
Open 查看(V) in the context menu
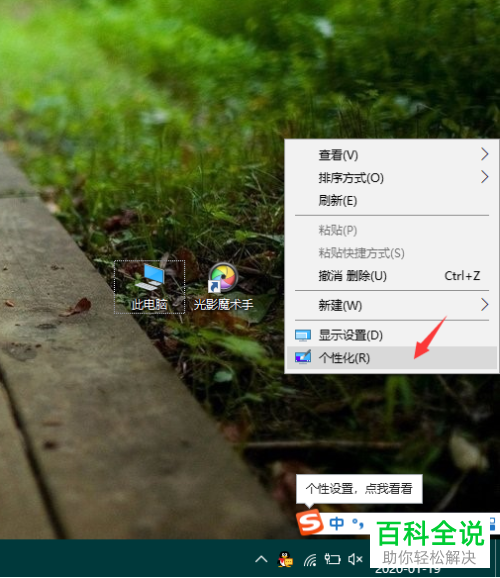392,155
